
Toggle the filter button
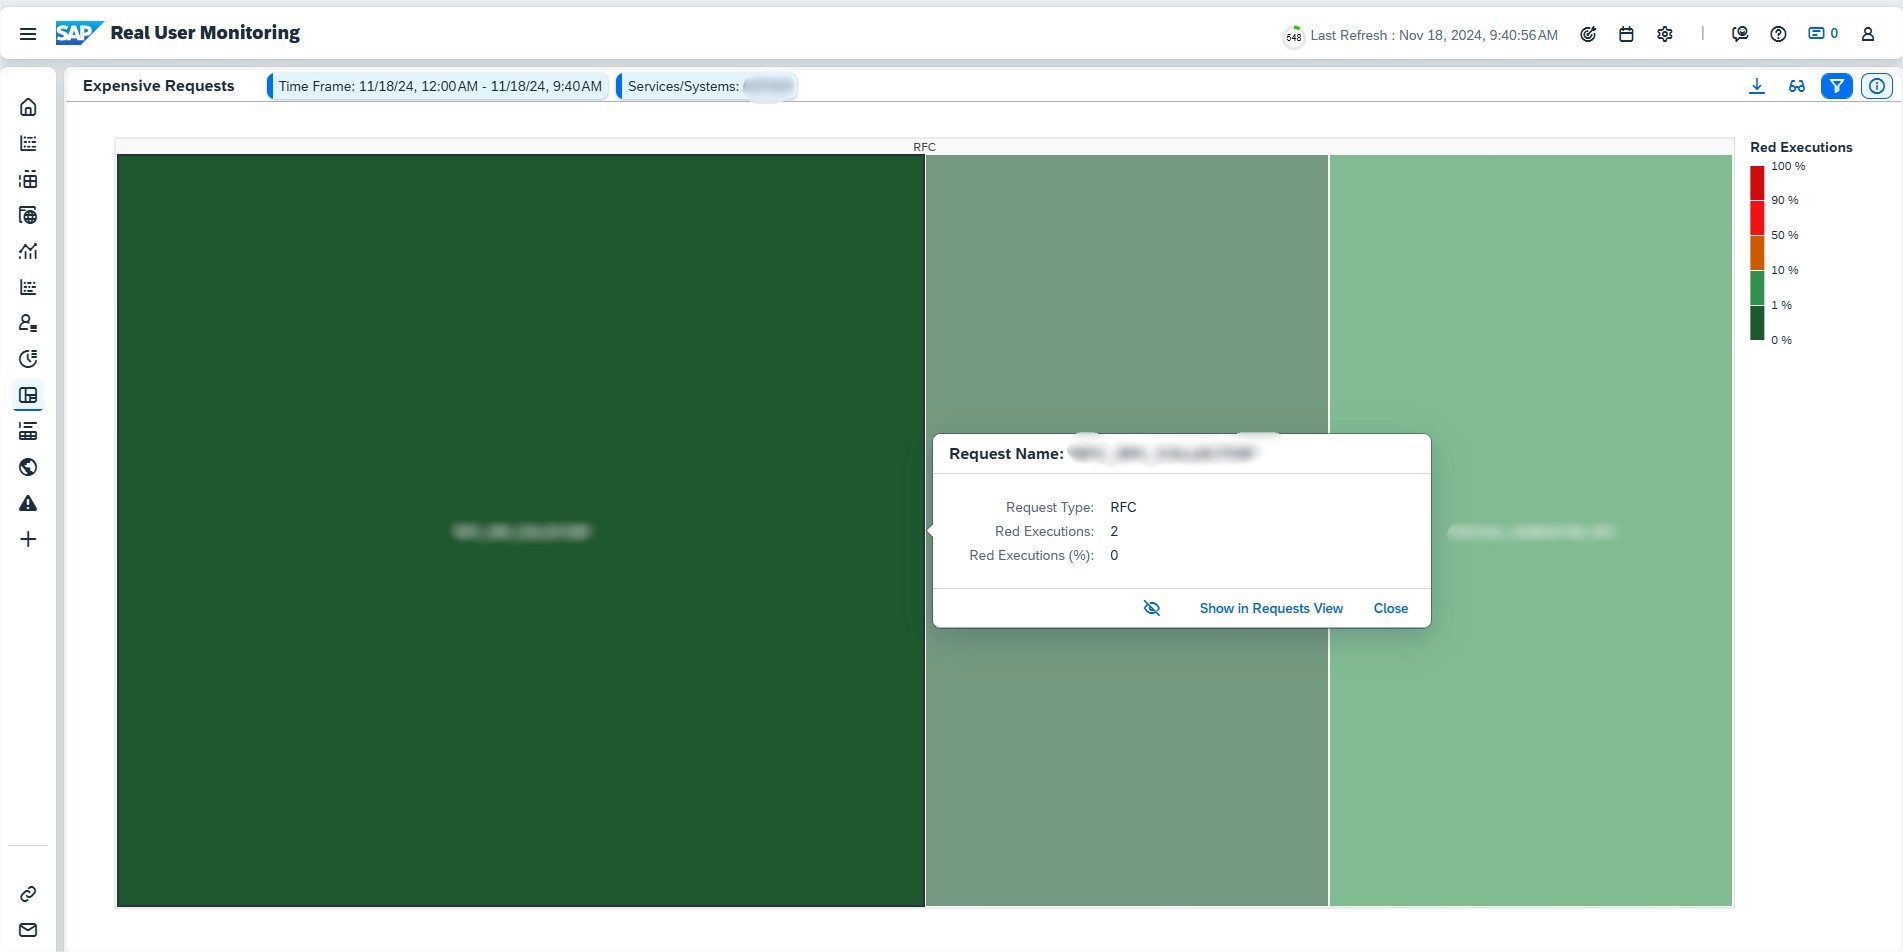coord(1837,86)
